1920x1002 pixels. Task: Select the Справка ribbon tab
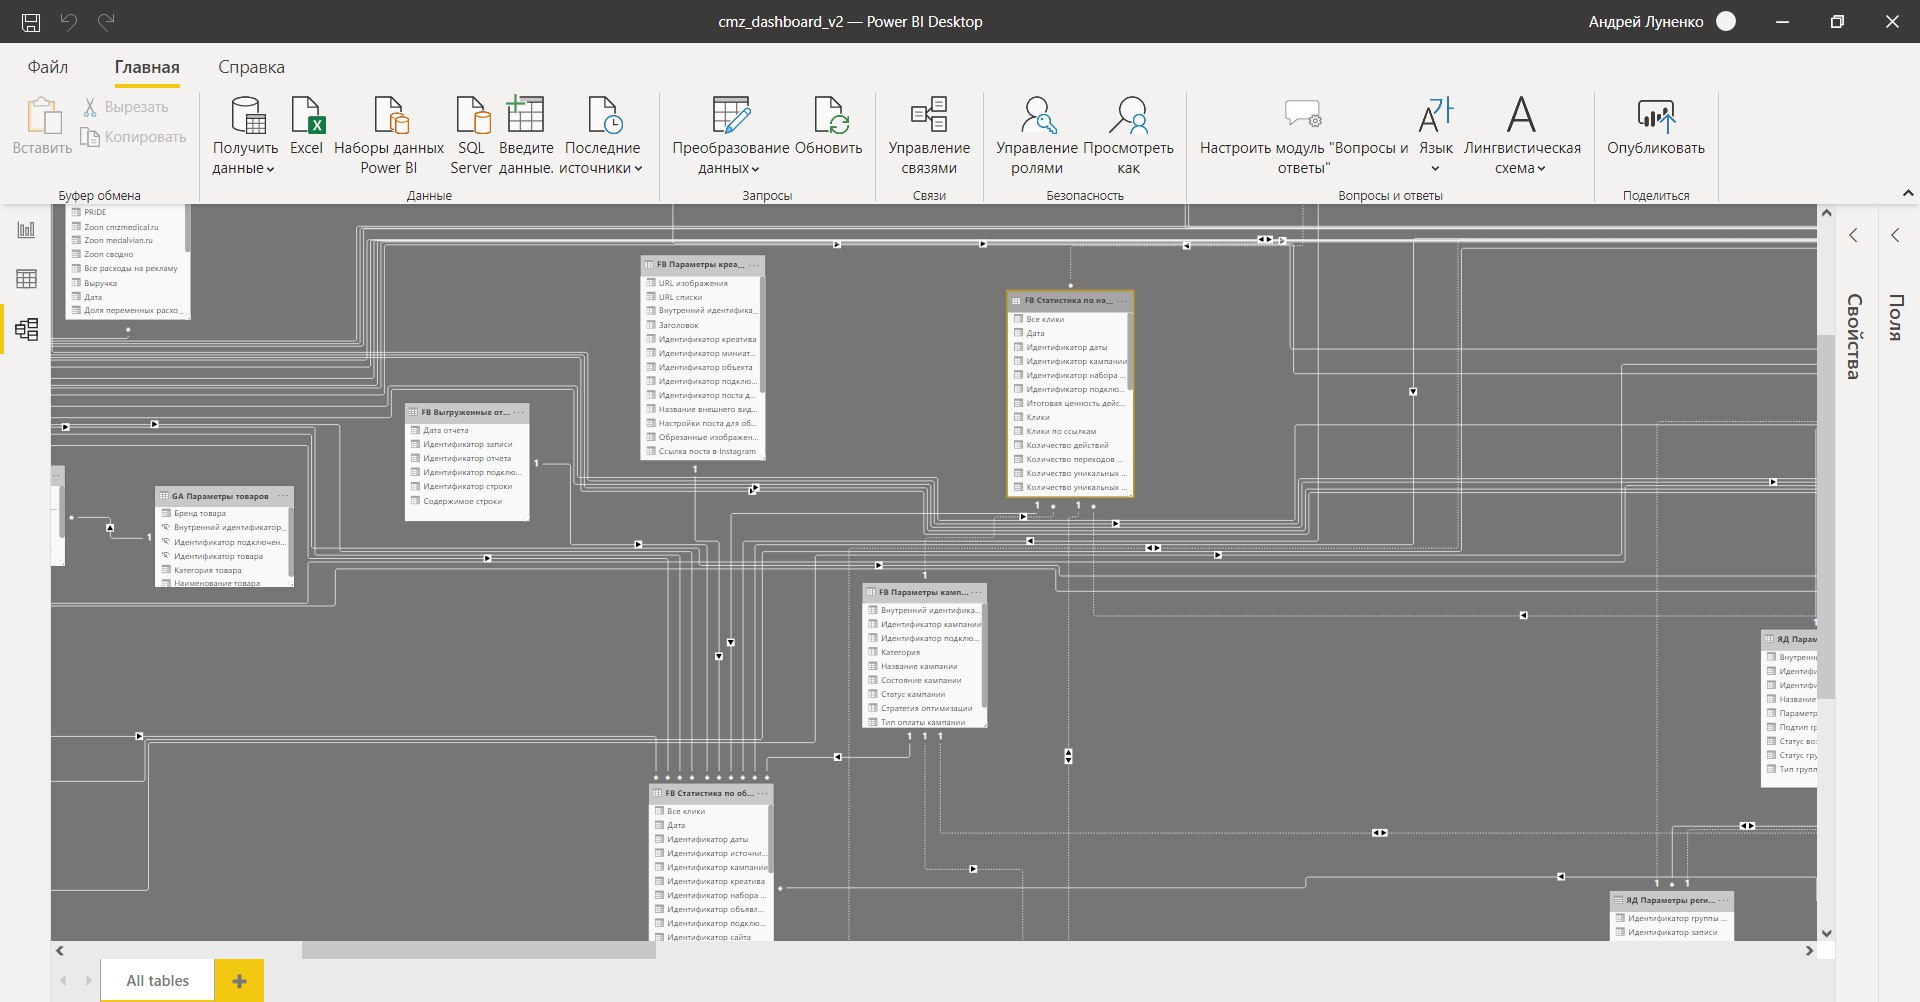(x=251, y=67)
